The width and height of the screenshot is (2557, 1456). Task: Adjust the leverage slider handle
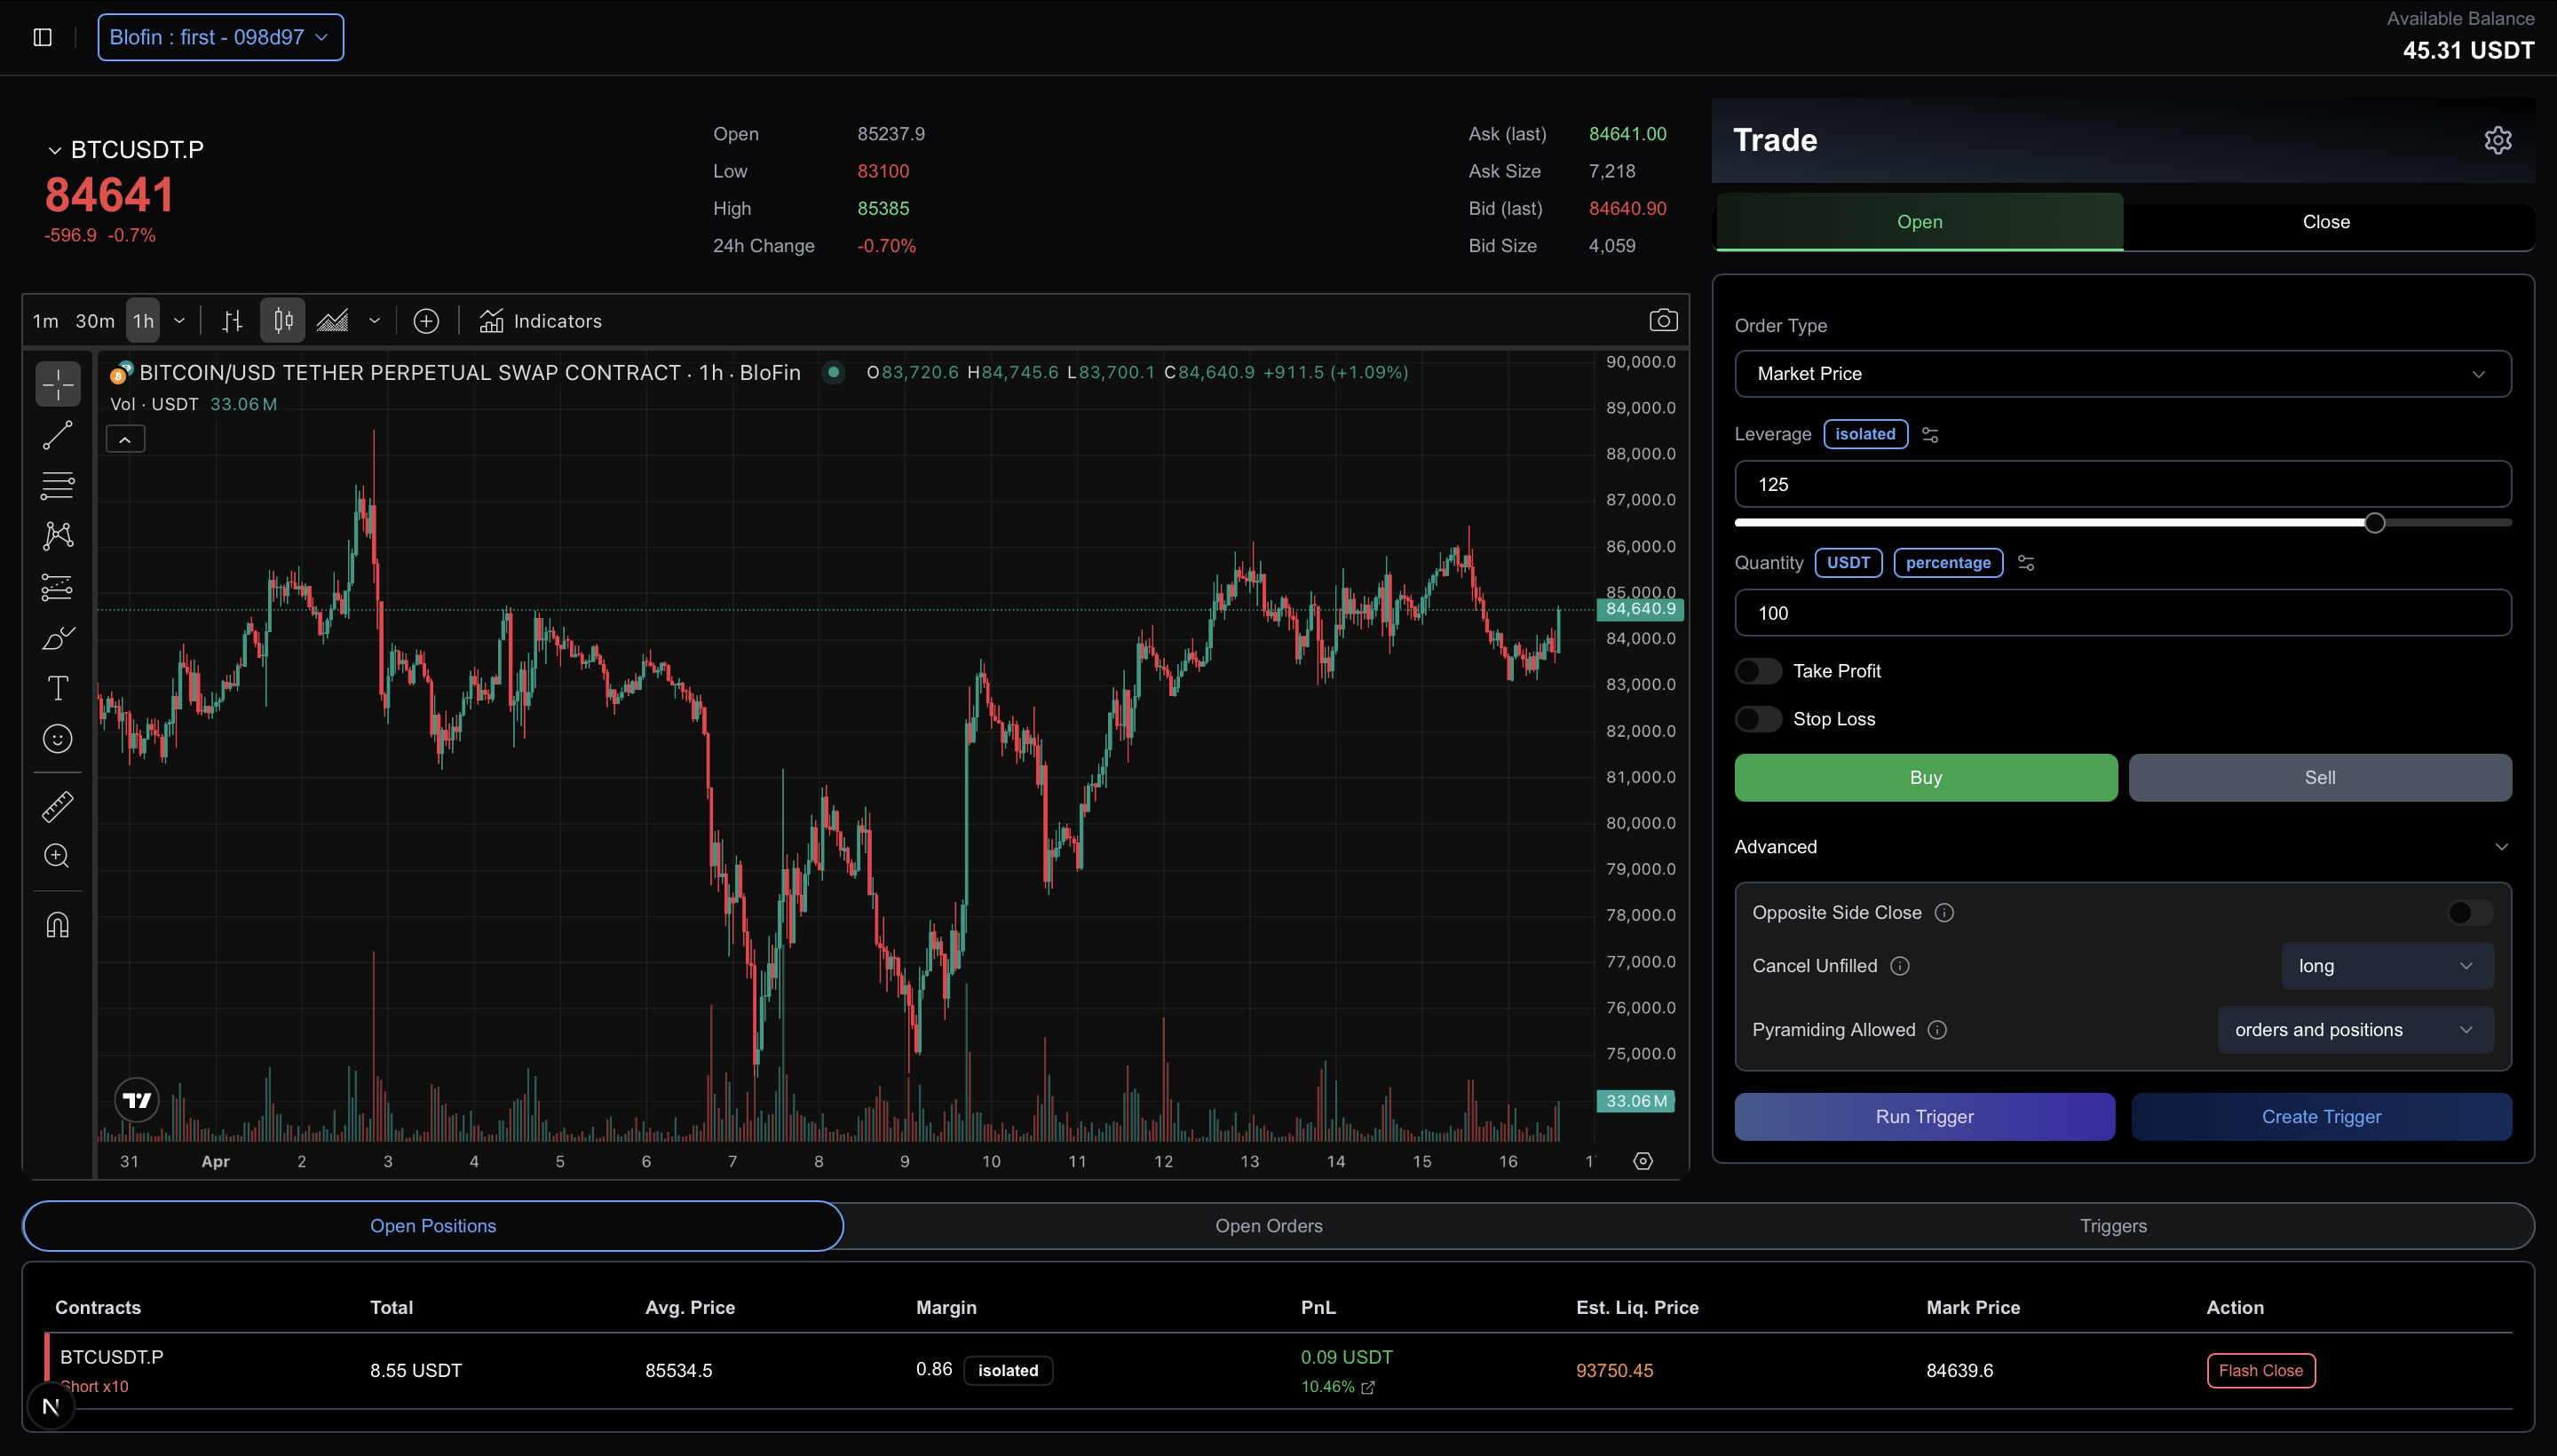click(2374, 523)
